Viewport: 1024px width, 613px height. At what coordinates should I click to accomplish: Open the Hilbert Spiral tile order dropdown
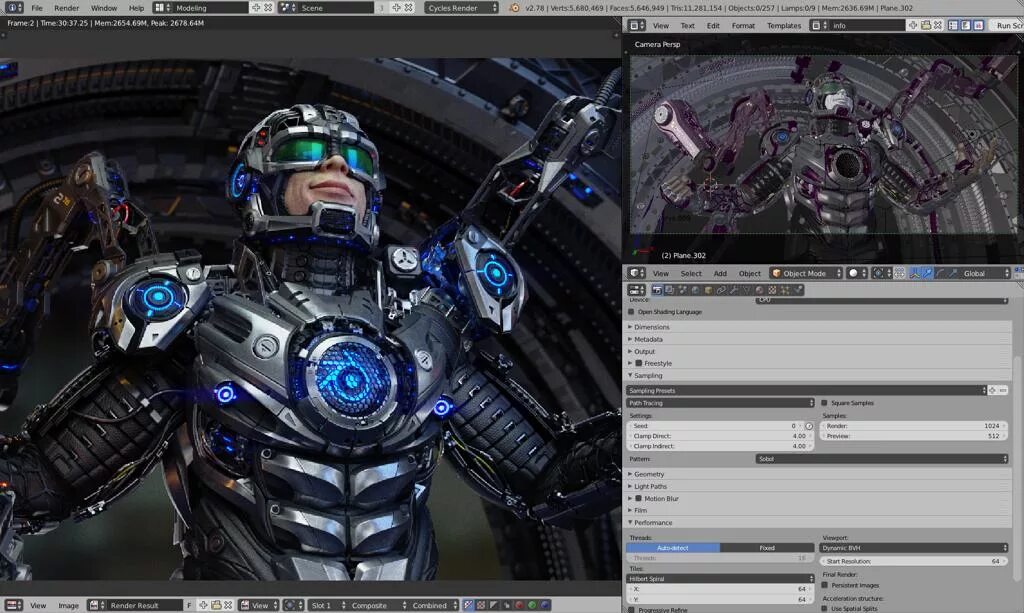(720, 578)
